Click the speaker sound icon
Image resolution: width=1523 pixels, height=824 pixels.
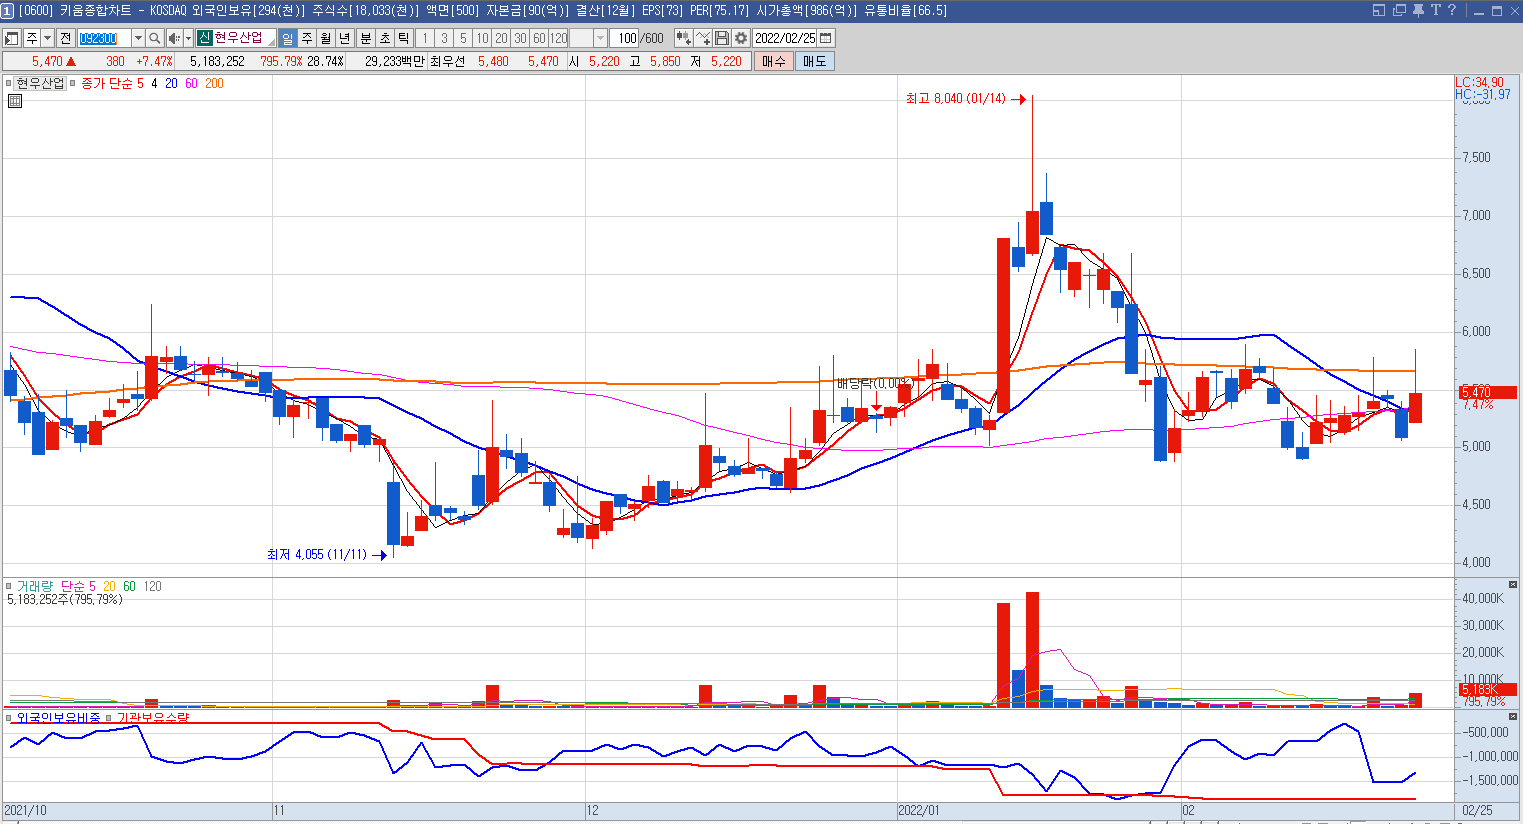click(174, 38)
